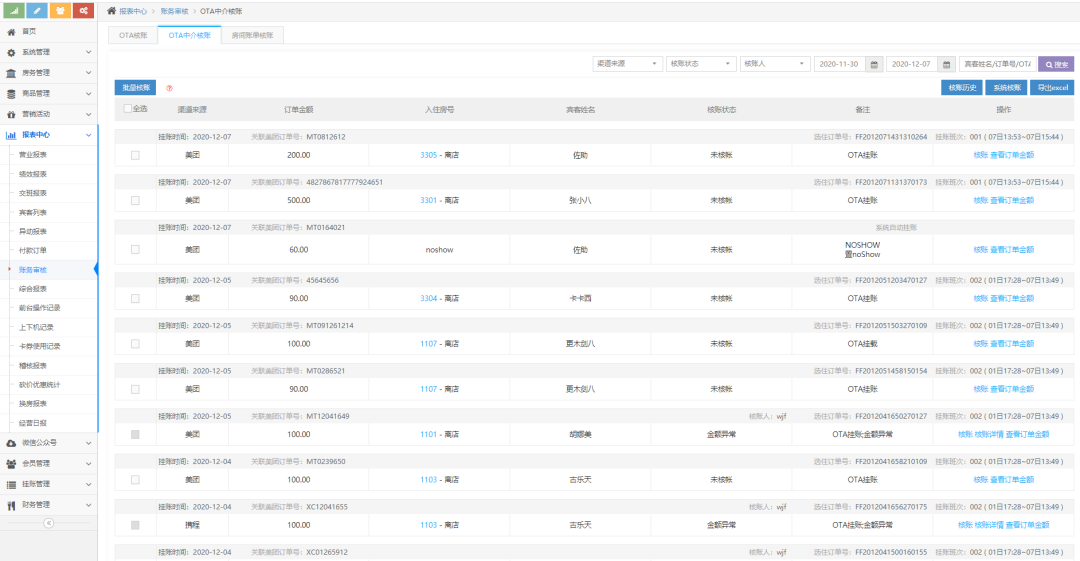Click the 微信公众号 cloud icon
Viewport: 1080px width, 561px height.
(11, 443)
